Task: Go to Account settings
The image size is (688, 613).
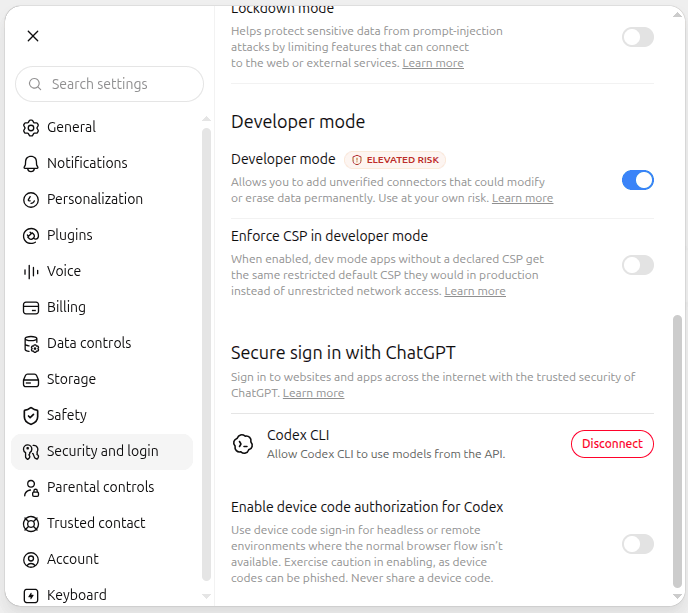Action: point(102,559)
